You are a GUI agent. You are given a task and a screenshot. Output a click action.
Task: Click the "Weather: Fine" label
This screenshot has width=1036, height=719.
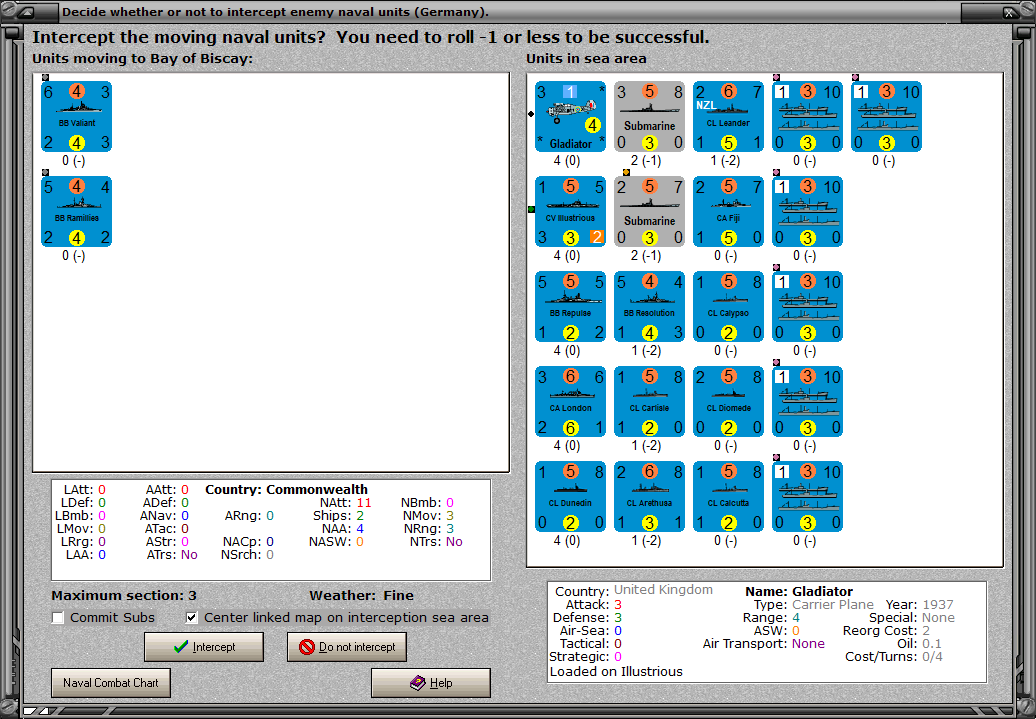tap(361, 595)
